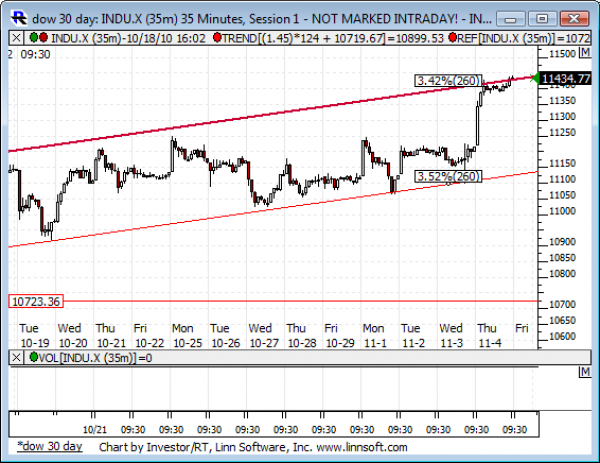The image size is (600, 463).
Task: Click the green VOL indicator dot
Action: tap(34, 357)
